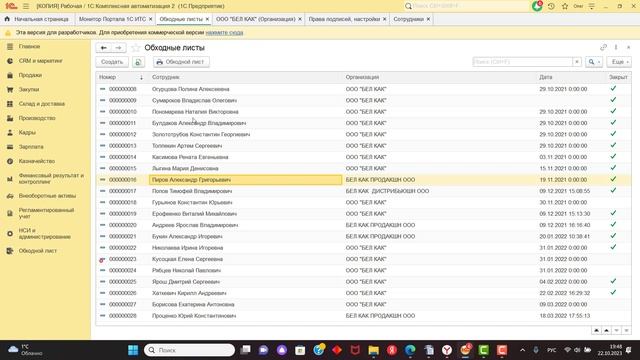Switch to Начальная страница tab
Image resolution: width=640 pixels, height=360 pixels.
tap(37, 19)
